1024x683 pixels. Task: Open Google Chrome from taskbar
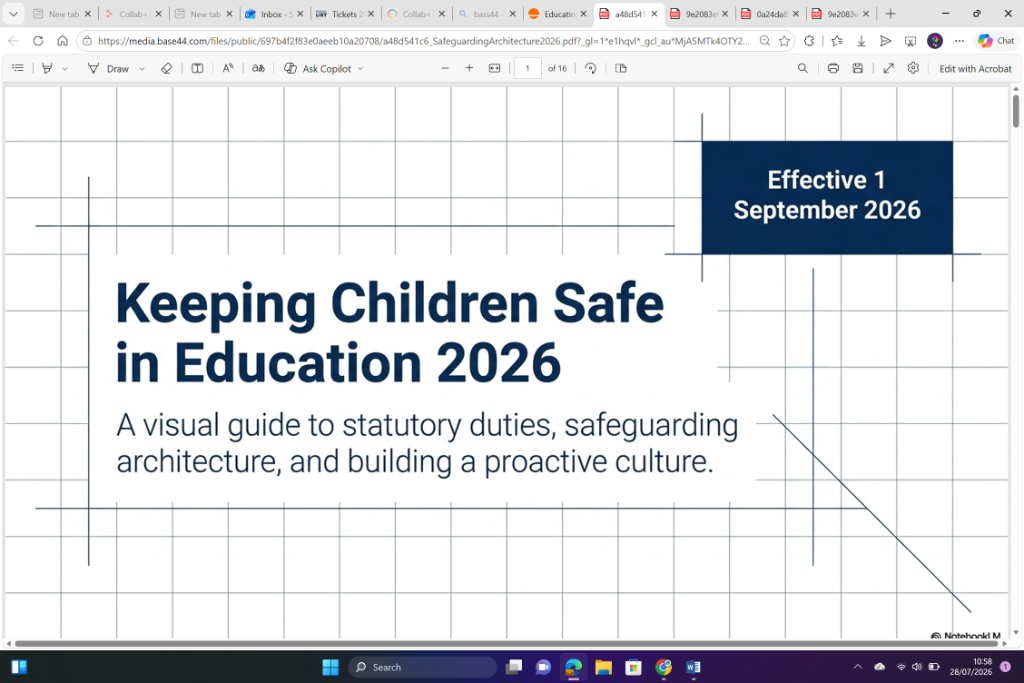(x=664, y=667)
